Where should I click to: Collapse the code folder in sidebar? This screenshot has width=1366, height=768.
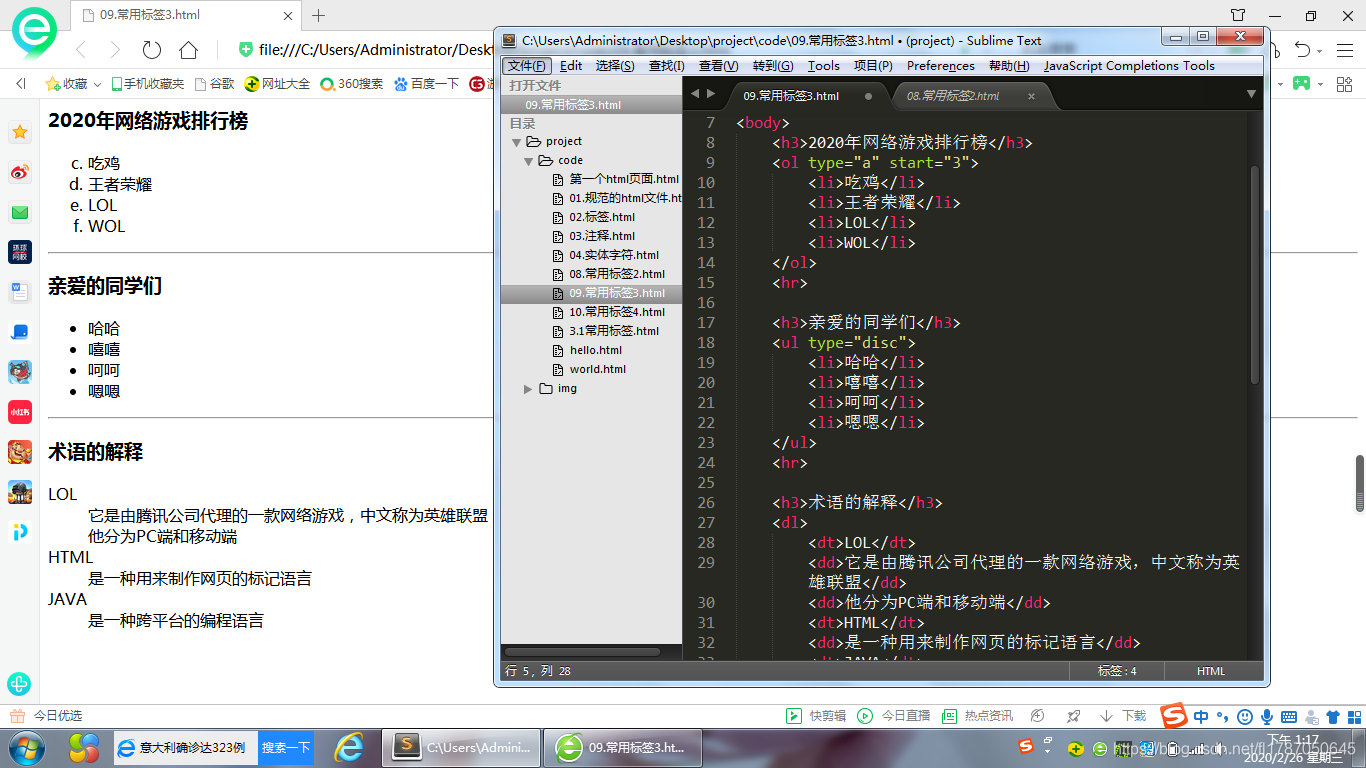tap(528, 161)
